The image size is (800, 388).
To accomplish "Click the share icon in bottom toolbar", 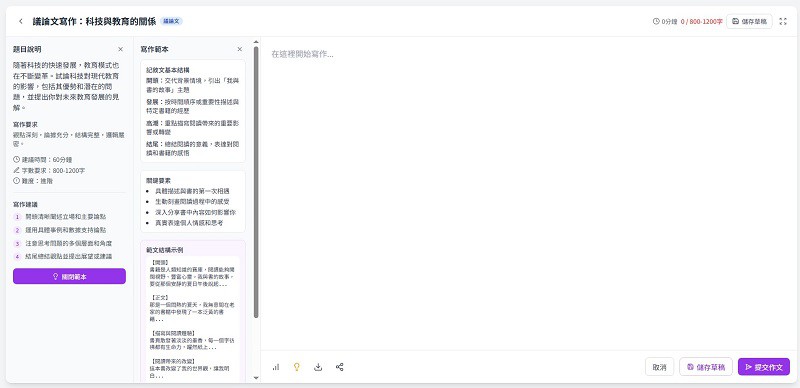I will click(x=339, y=367).
